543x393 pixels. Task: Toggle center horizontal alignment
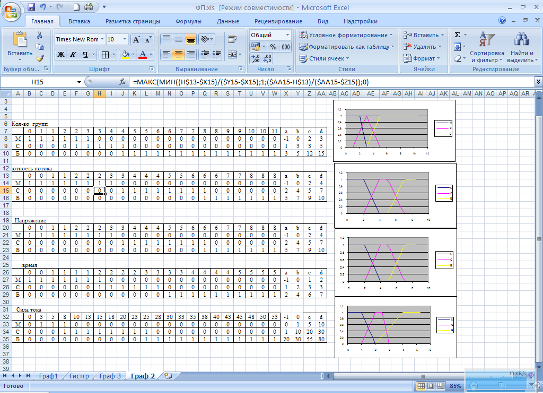click(x=178, y=54)
